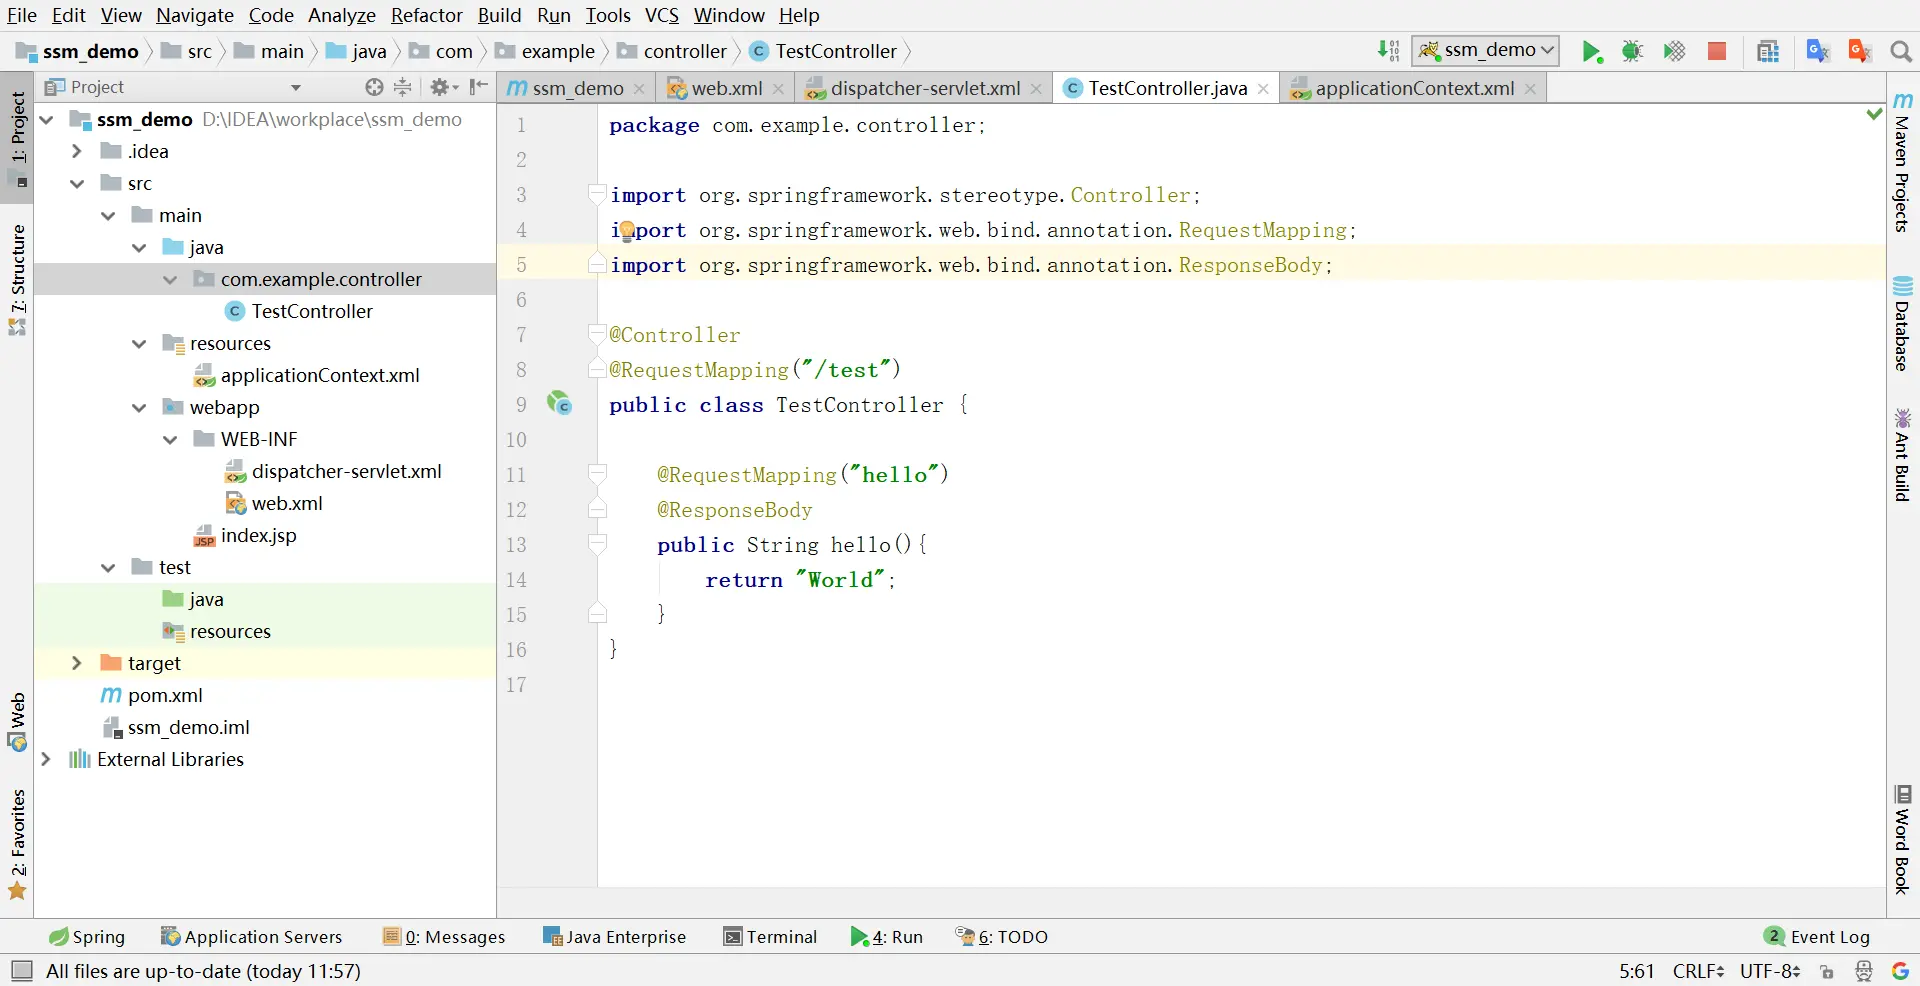Open Search Everywhere magnifier icon
Screen dimensions: 1920x986
(x=1901, y=51)
